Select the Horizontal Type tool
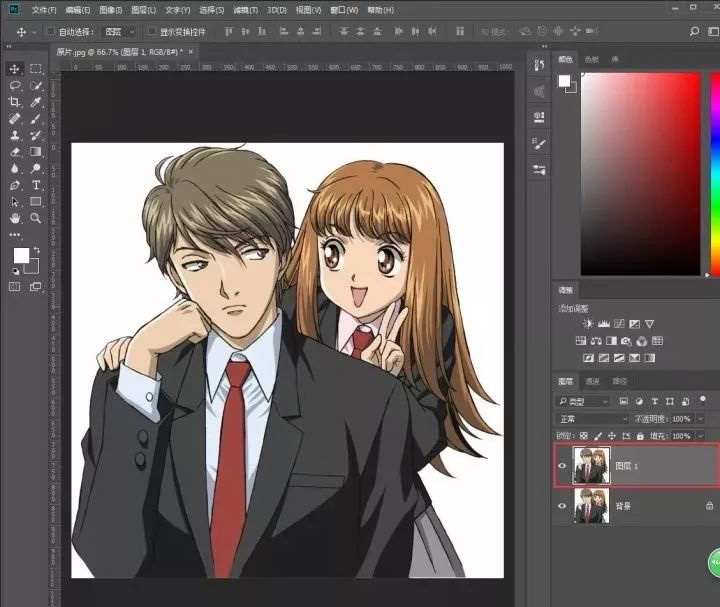 point(36,185)
